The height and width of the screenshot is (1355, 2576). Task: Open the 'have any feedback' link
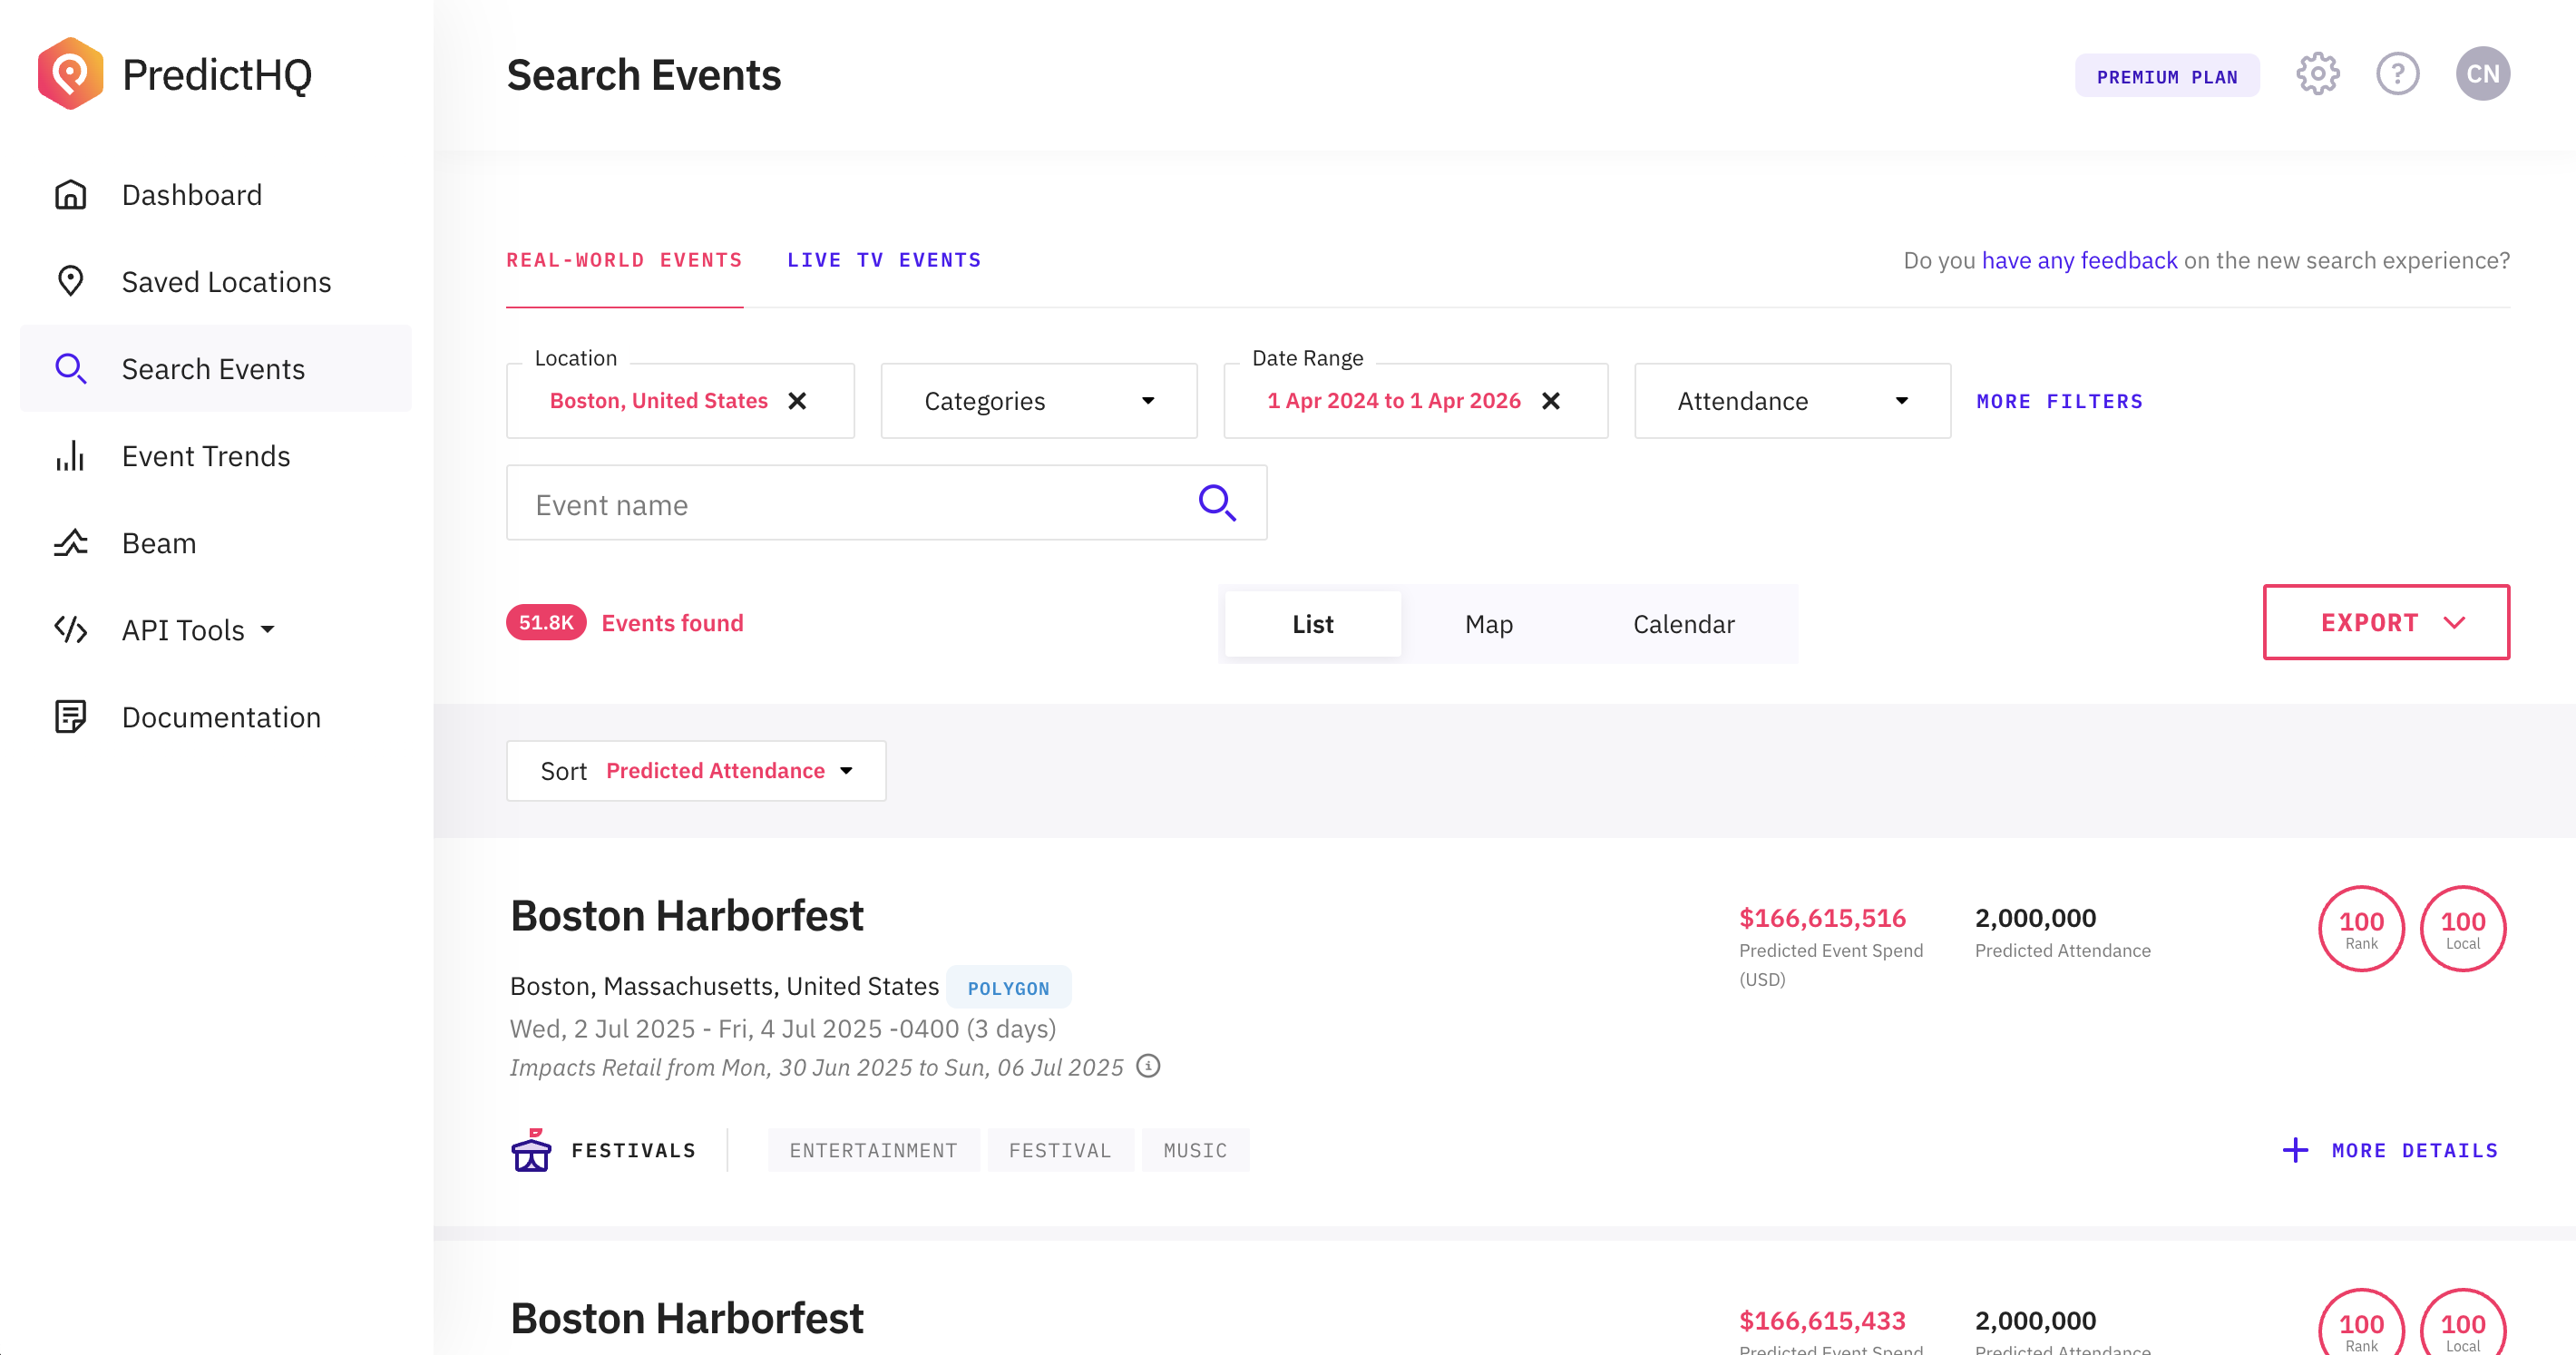tap(2079, 260)
